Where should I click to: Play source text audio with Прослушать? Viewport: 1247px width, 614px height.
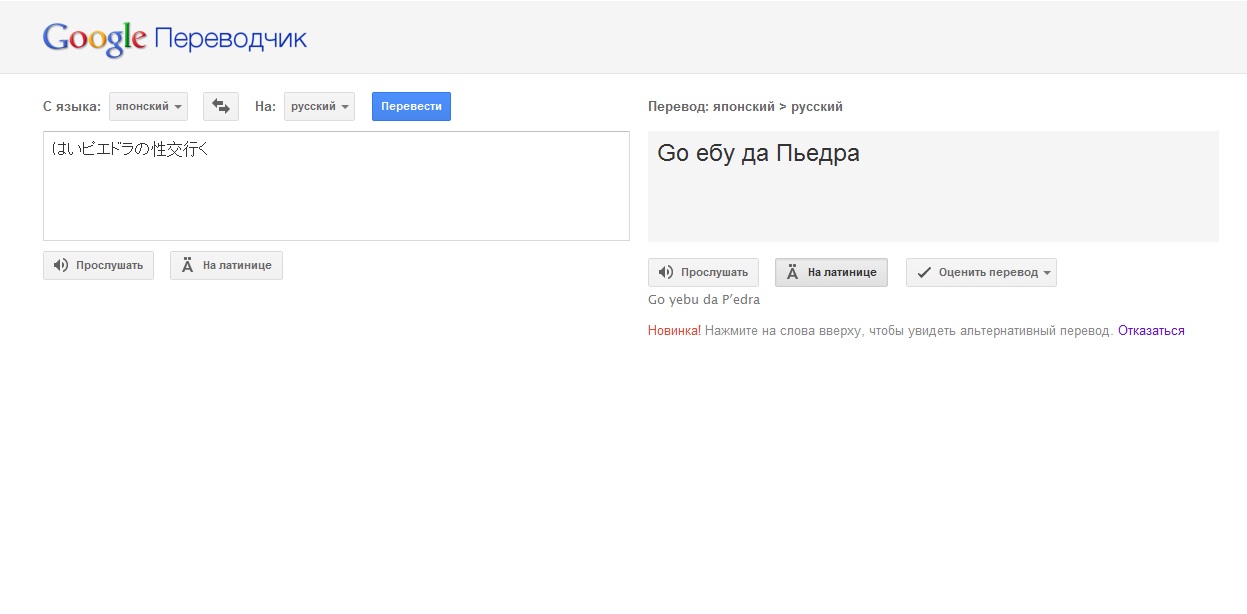click(98, 266)
